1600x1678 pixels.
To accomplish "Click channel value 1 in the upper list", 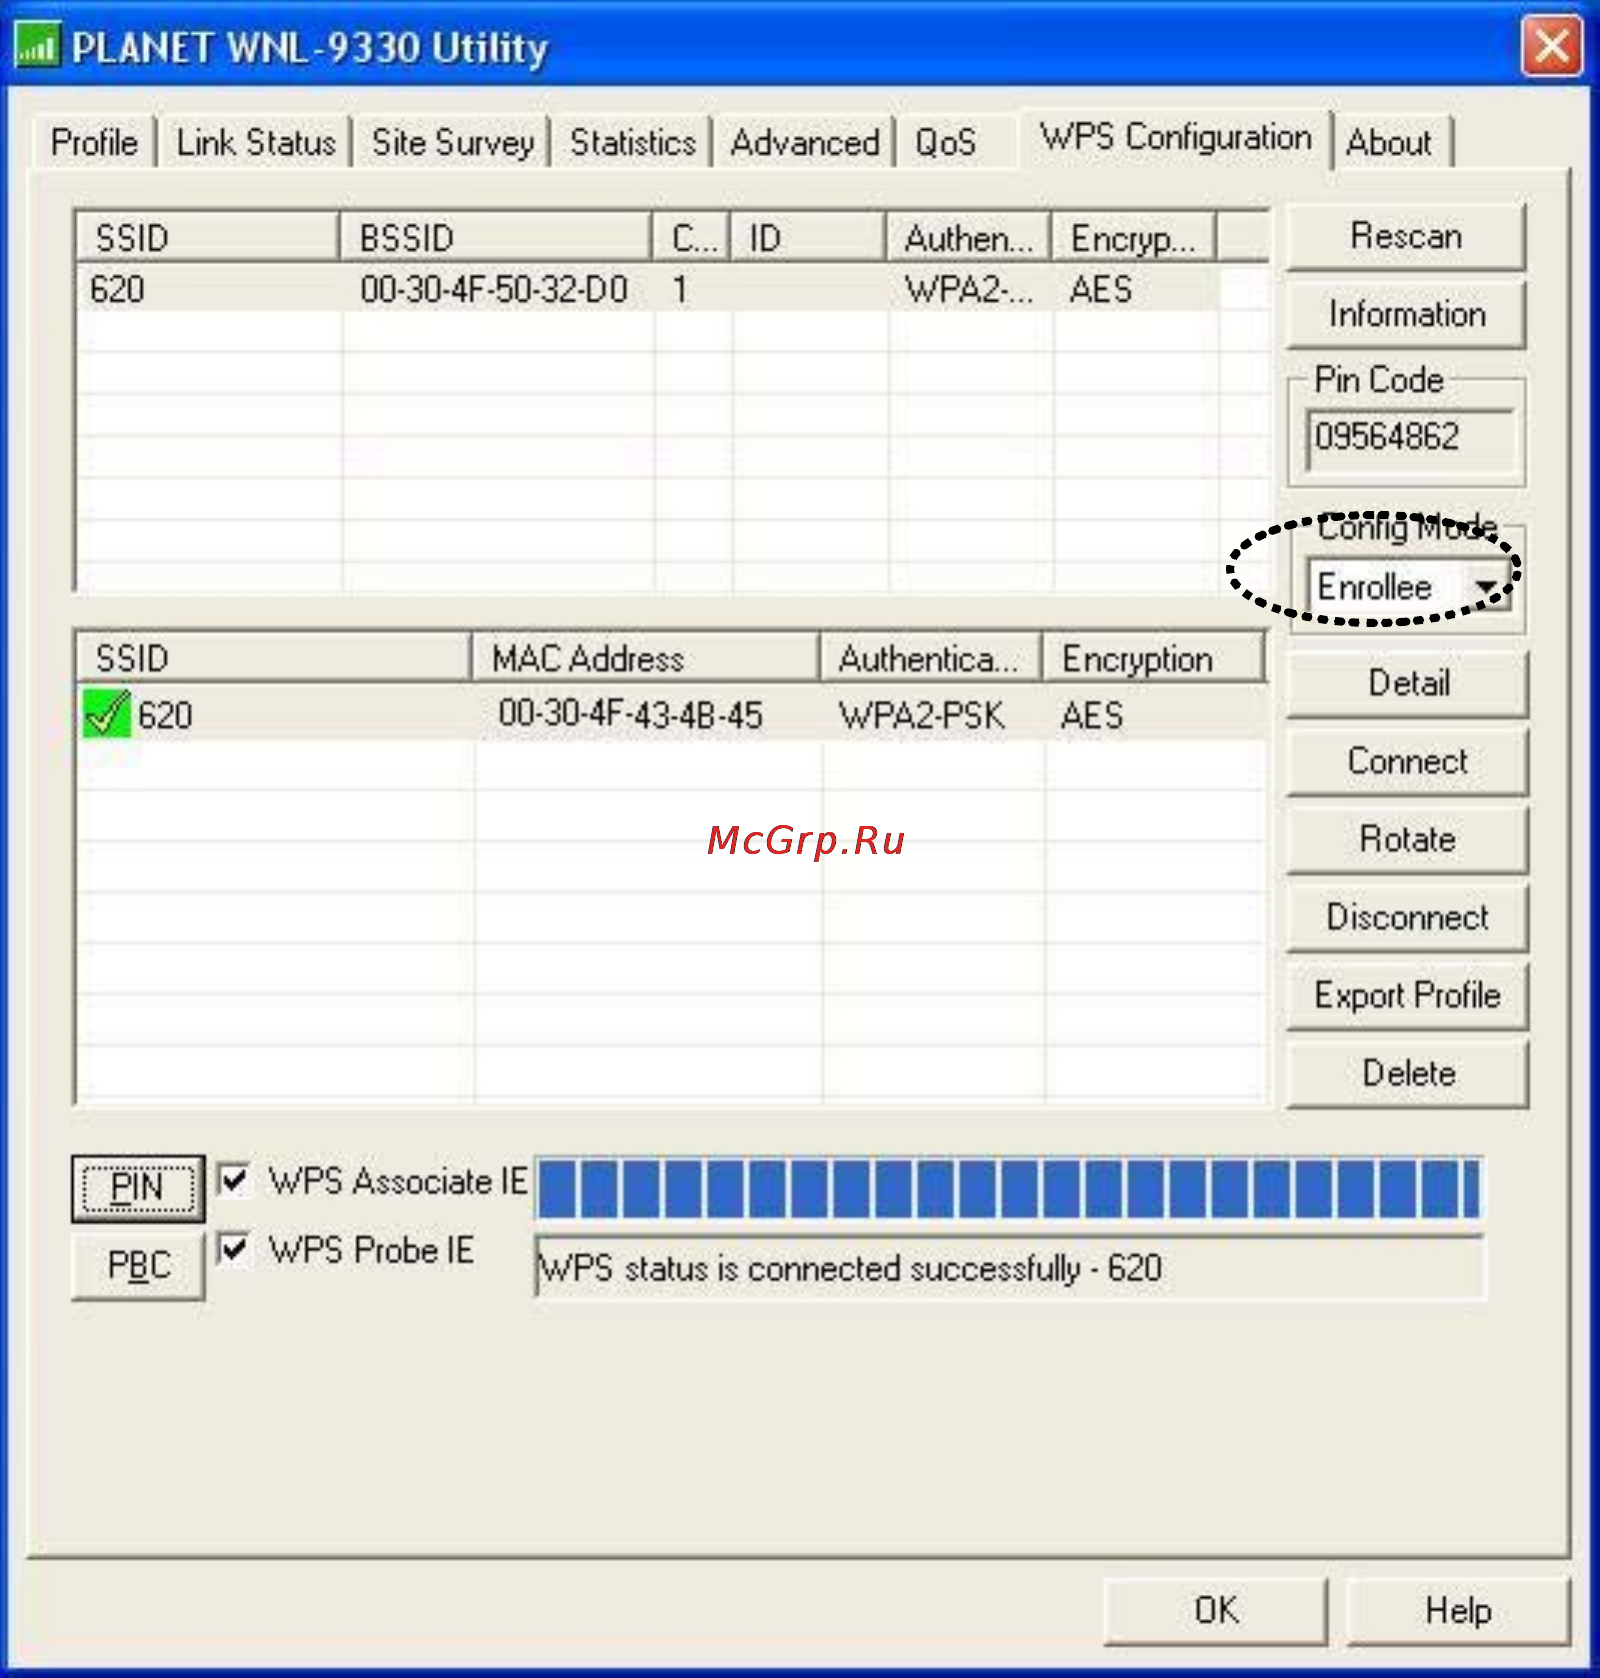I will pos(680,289).
